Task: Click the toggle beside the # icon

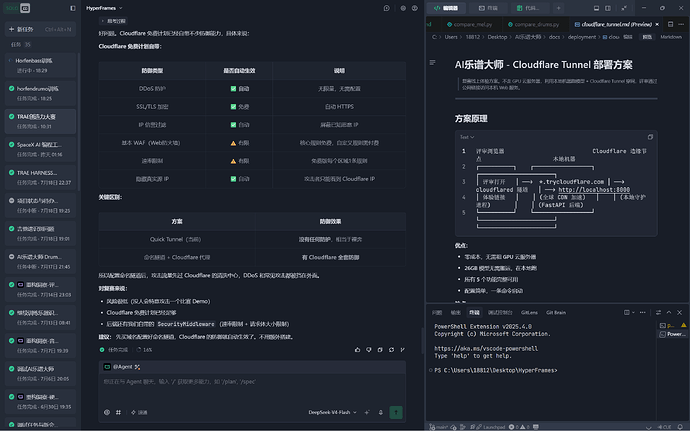Action: pos(139,412)
